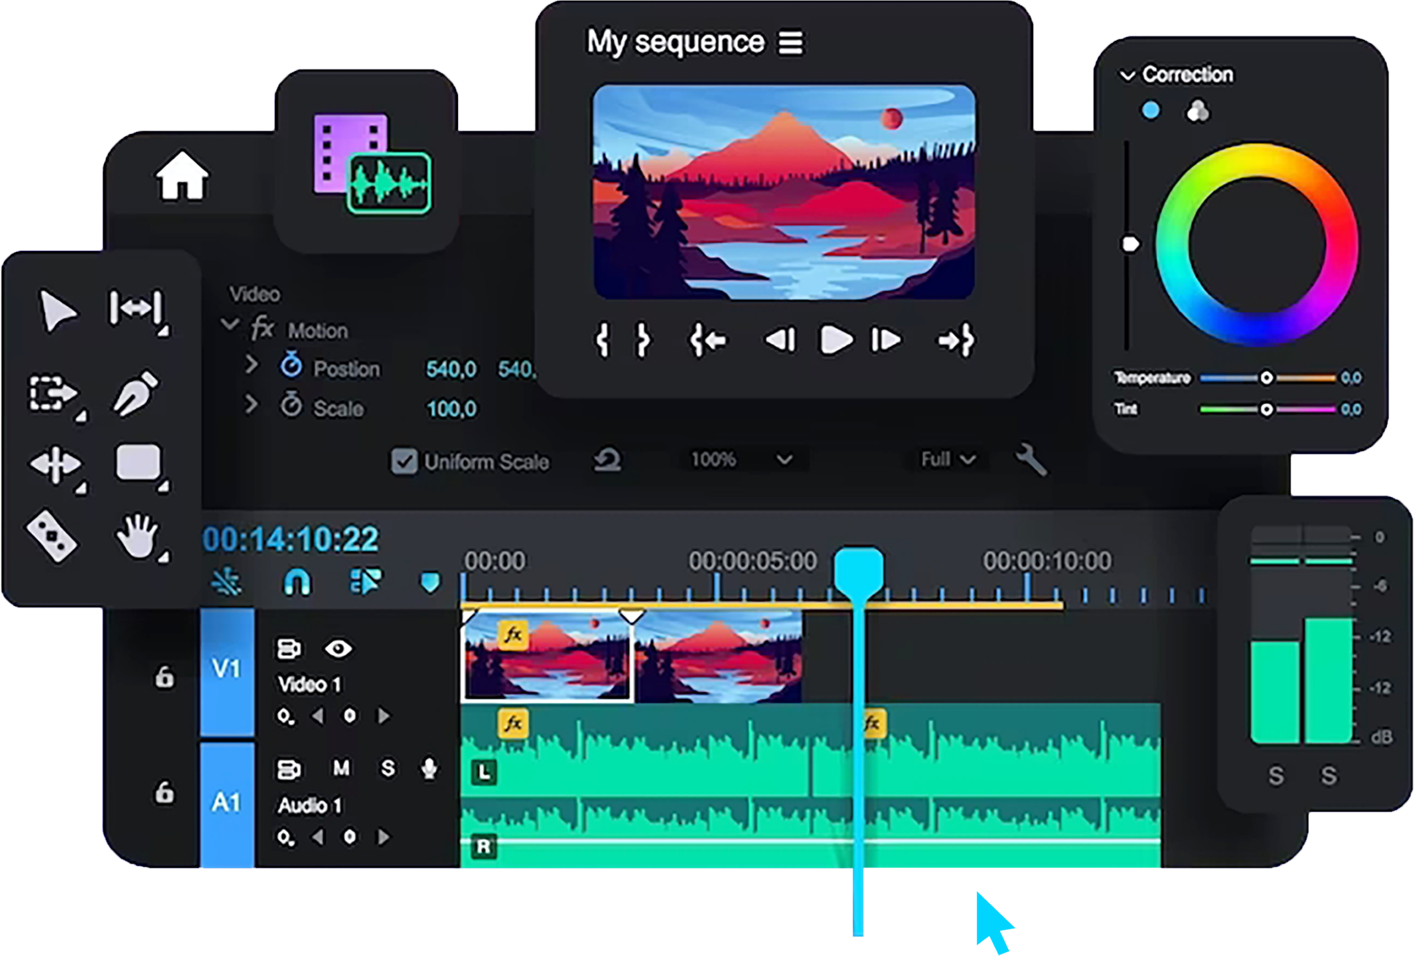This screenshot has height=956, width=1414.
Task: Choose the Selection arrow tool
Action: click(58, 311)
